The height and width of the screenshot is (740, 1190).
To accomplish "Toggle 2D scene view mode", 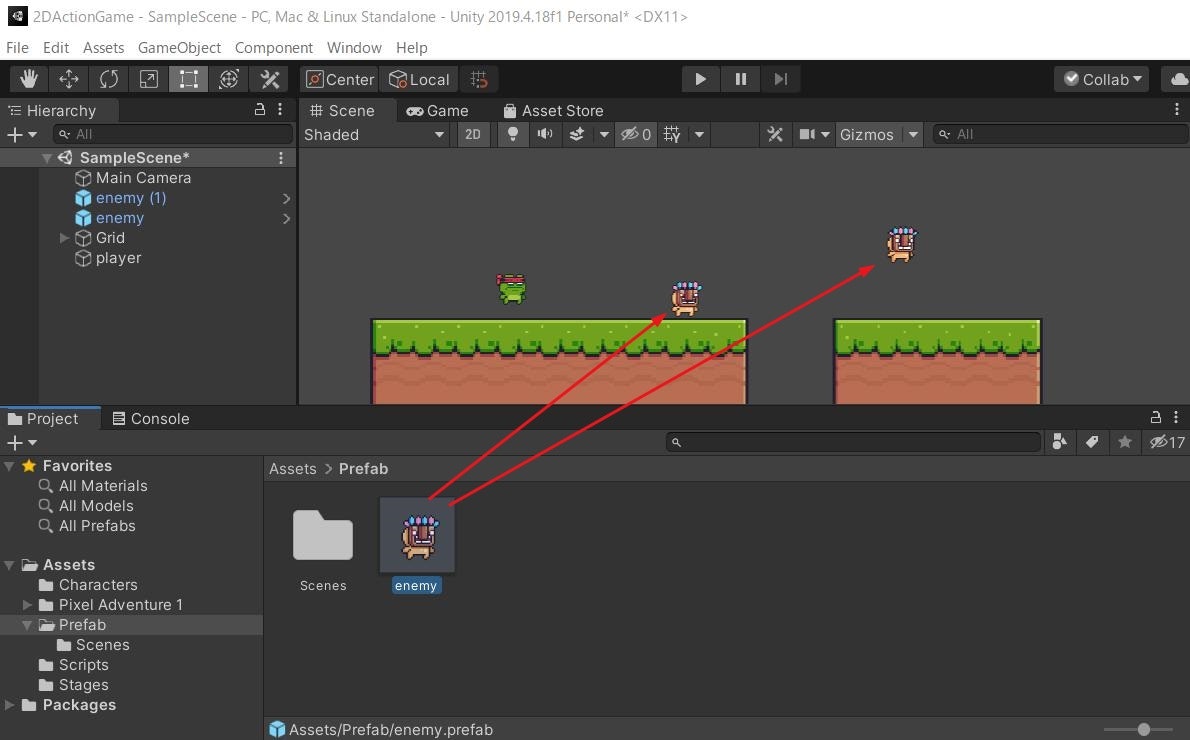I will [x=473, y=134].
